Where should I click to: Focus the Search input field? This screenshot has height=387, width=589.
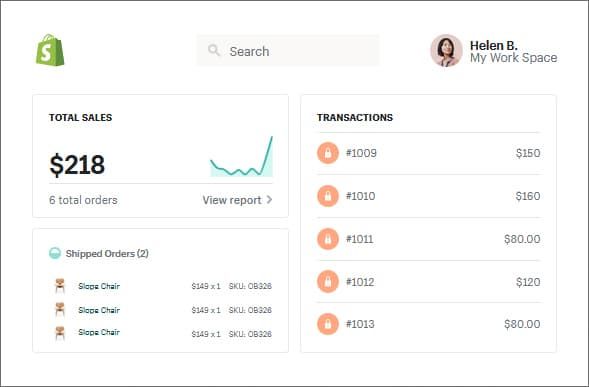[x=288, y=51]
